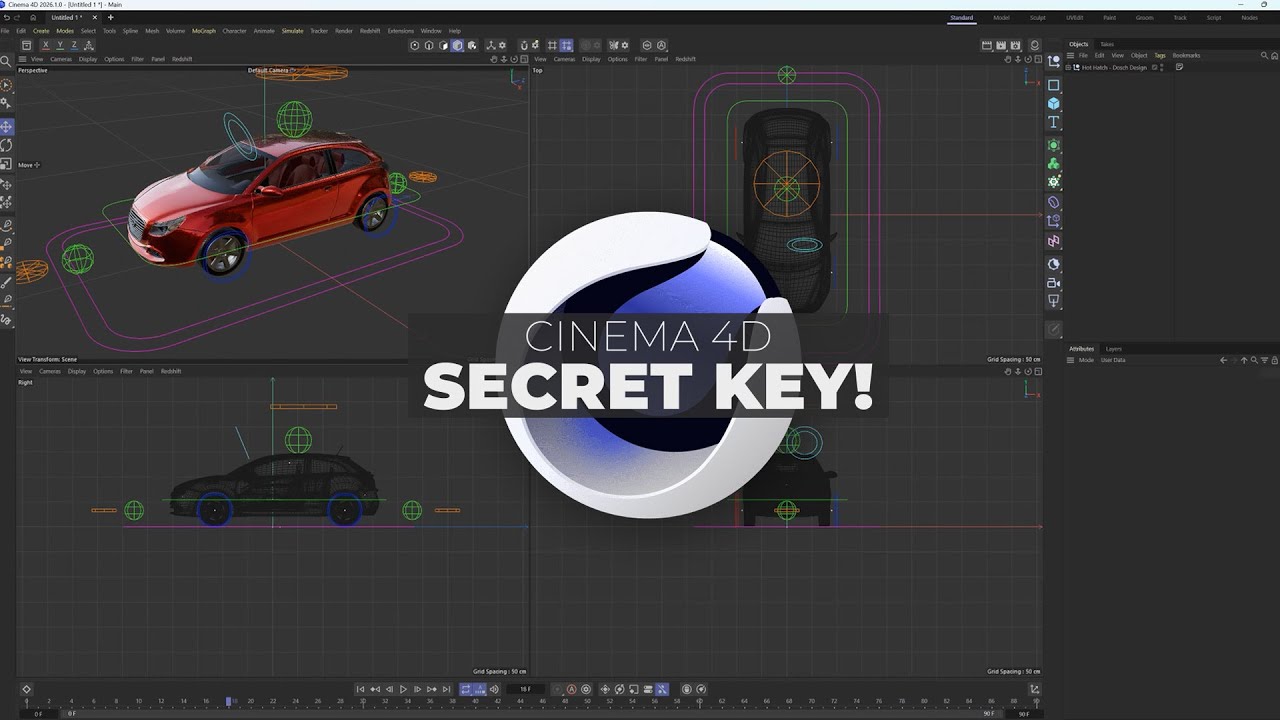The image size is (1280, 720).
Task: Open the Perspective viewport hamburger menu
Action: pos(23,59)
